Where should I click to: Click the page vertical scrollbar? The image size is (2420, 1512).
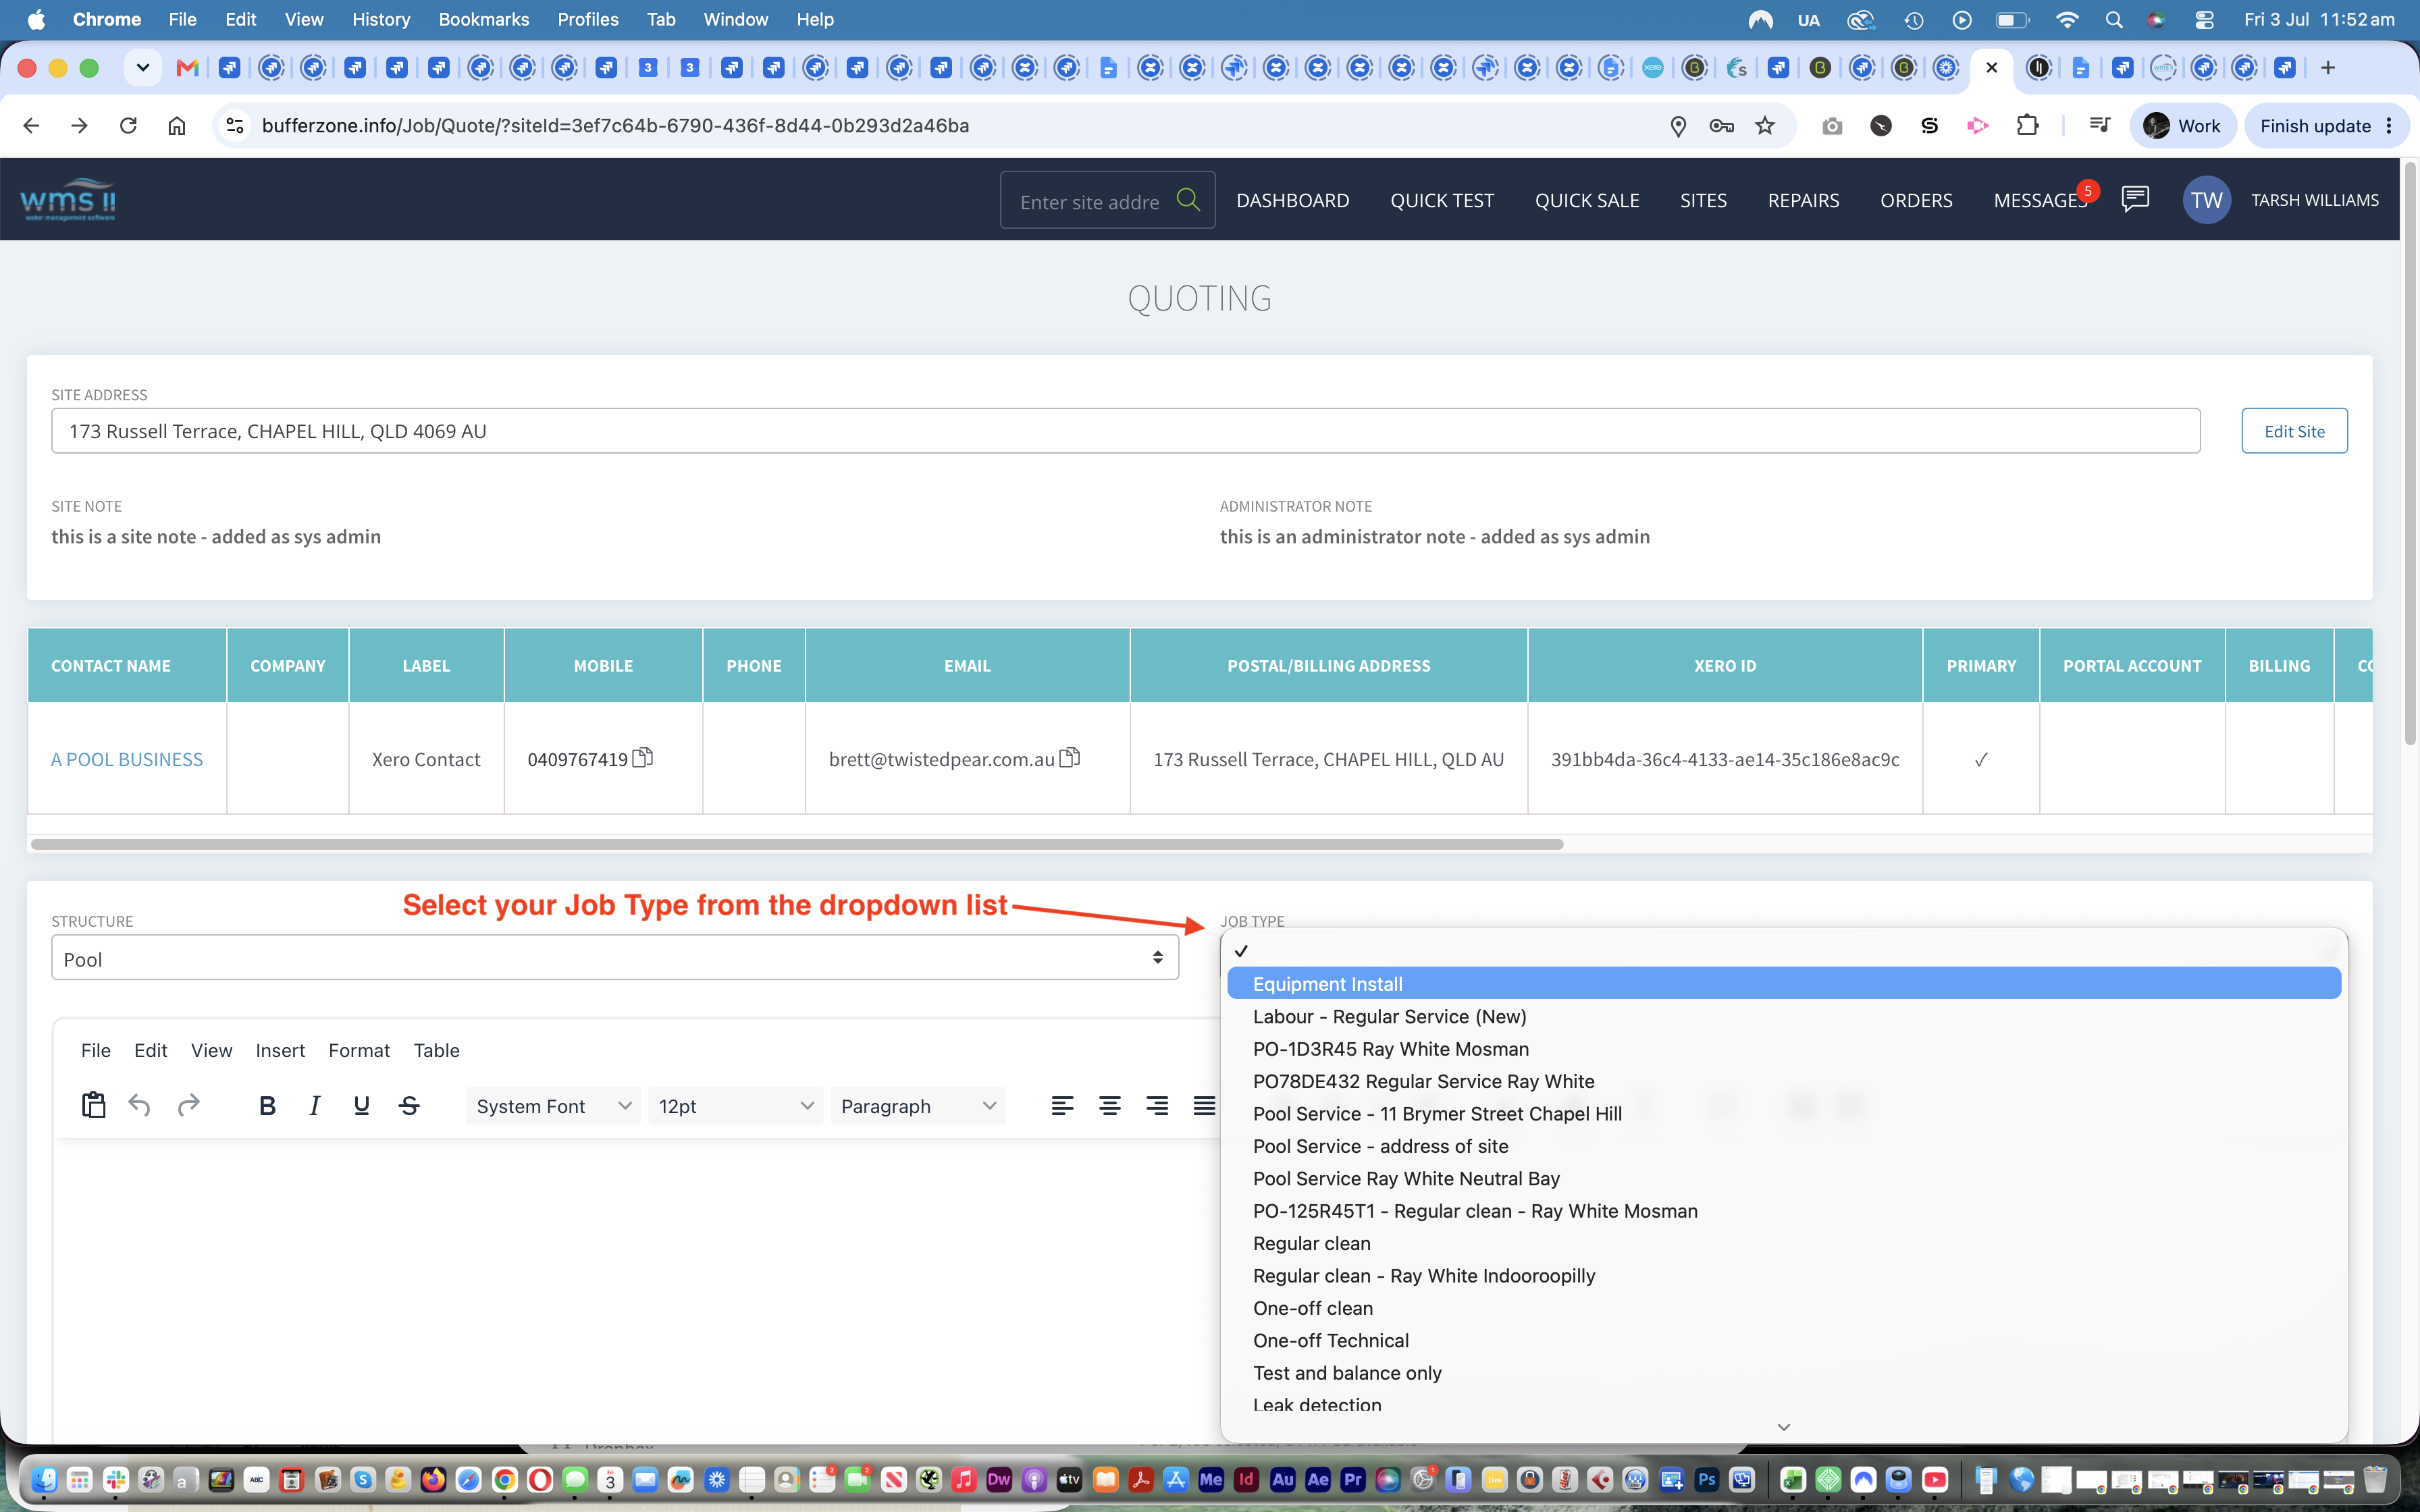pos(2410,455)
